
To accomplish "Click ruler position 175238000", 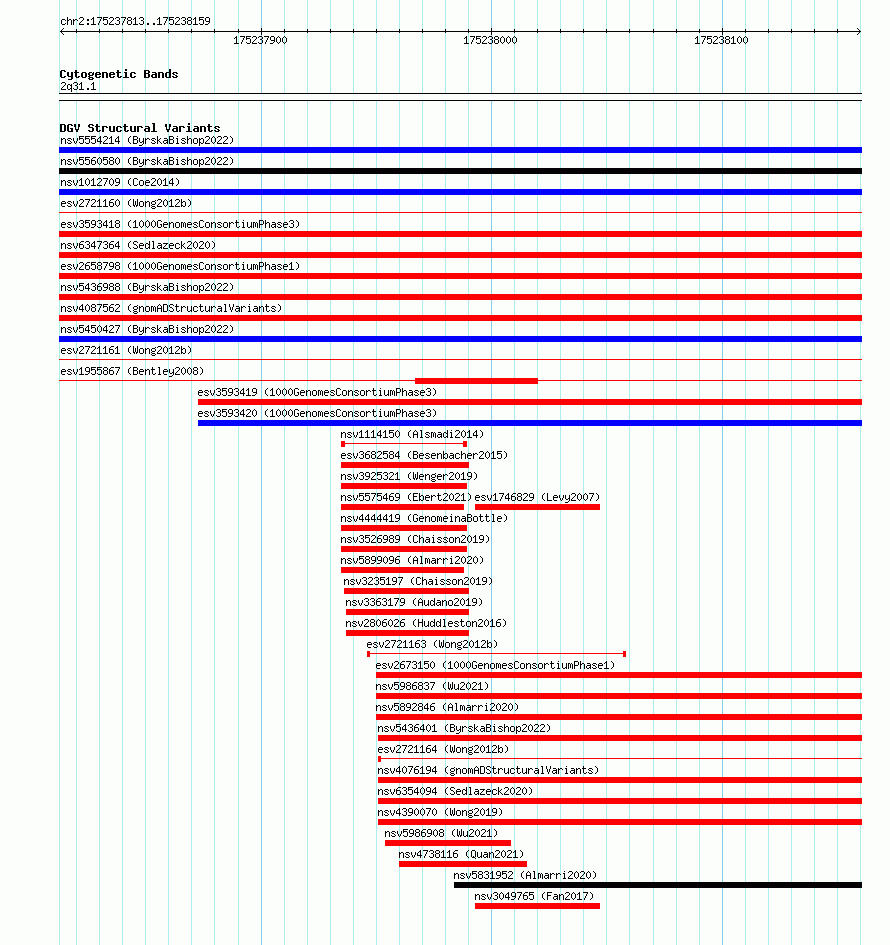I will 490,40.
